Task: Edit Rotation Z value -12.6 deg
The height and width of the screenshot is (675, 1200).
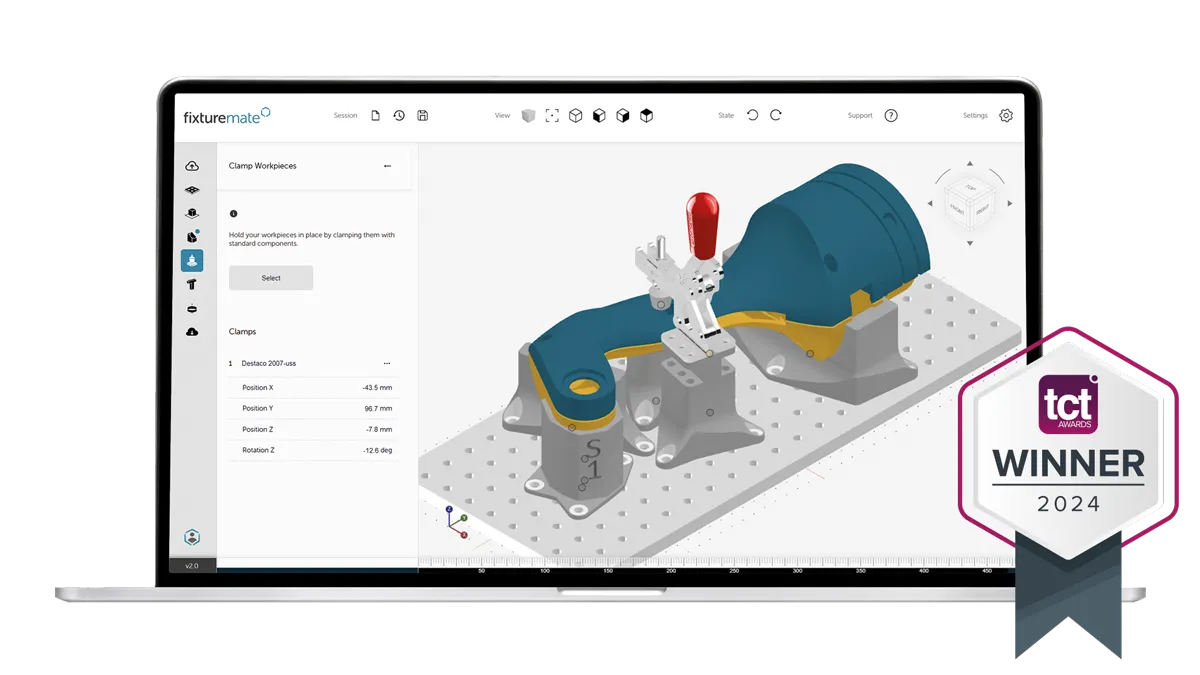Action: coord(377,451)
